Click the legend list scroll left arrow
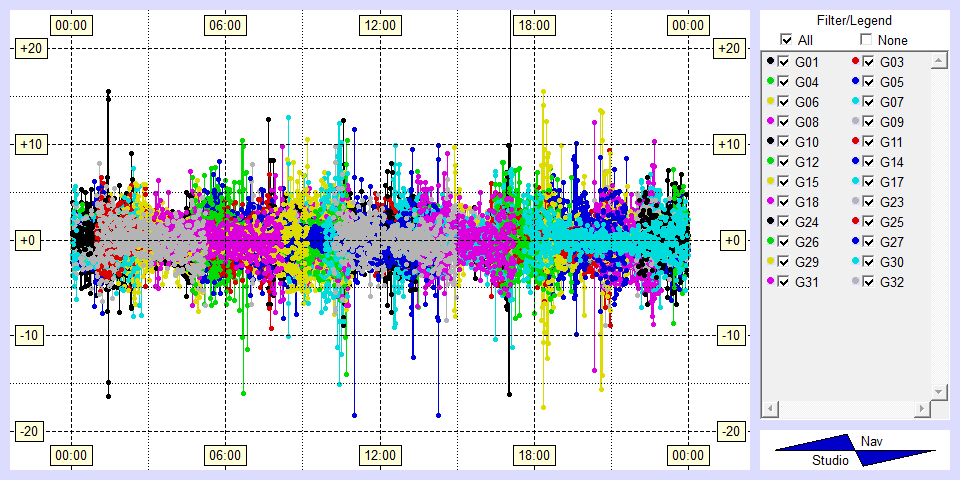960x480 pixels. tap(770, 409)
